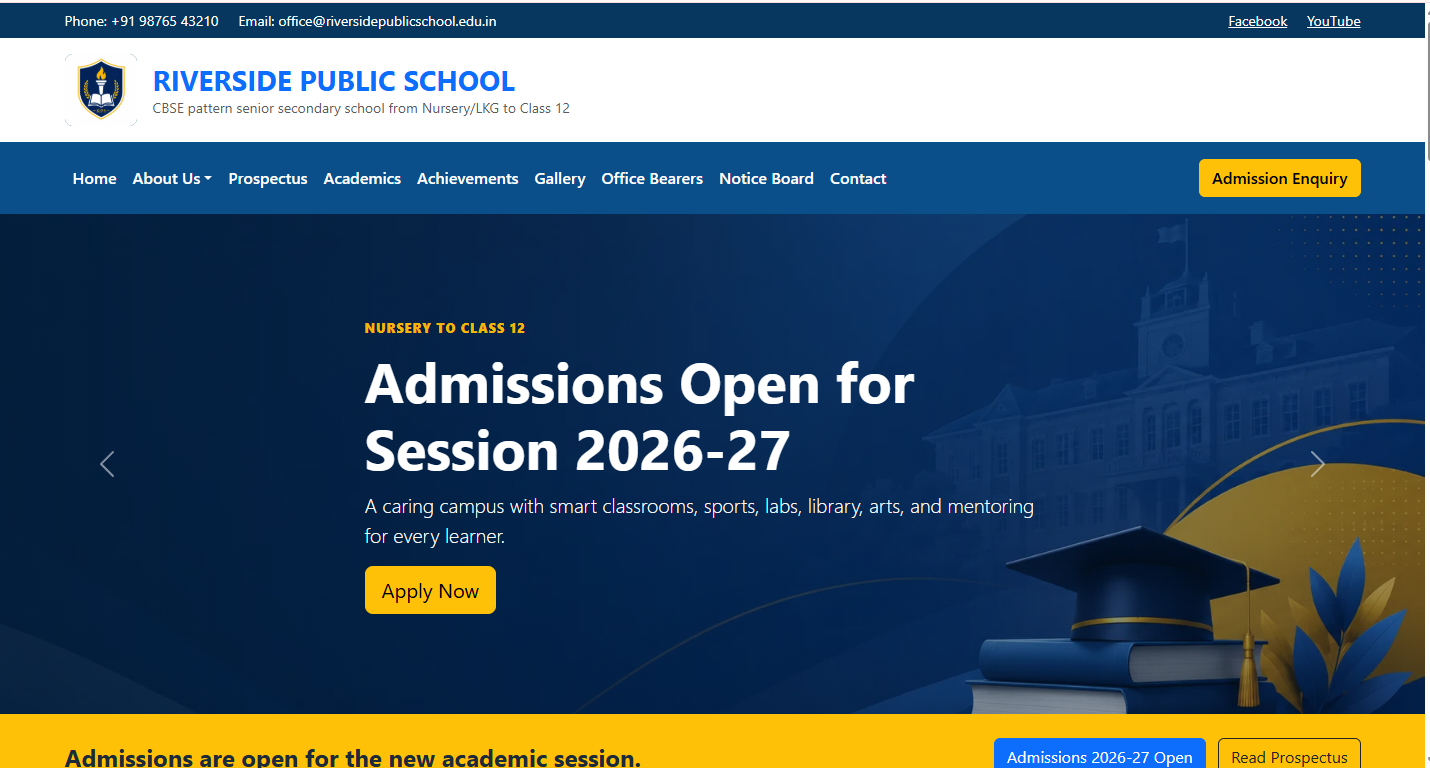Image resolution: width=1430 pixels, height=768 pixels.
Task: Click the RIVERSIDE PUBLIC SCHOOL title
Action: click(334, 81)
